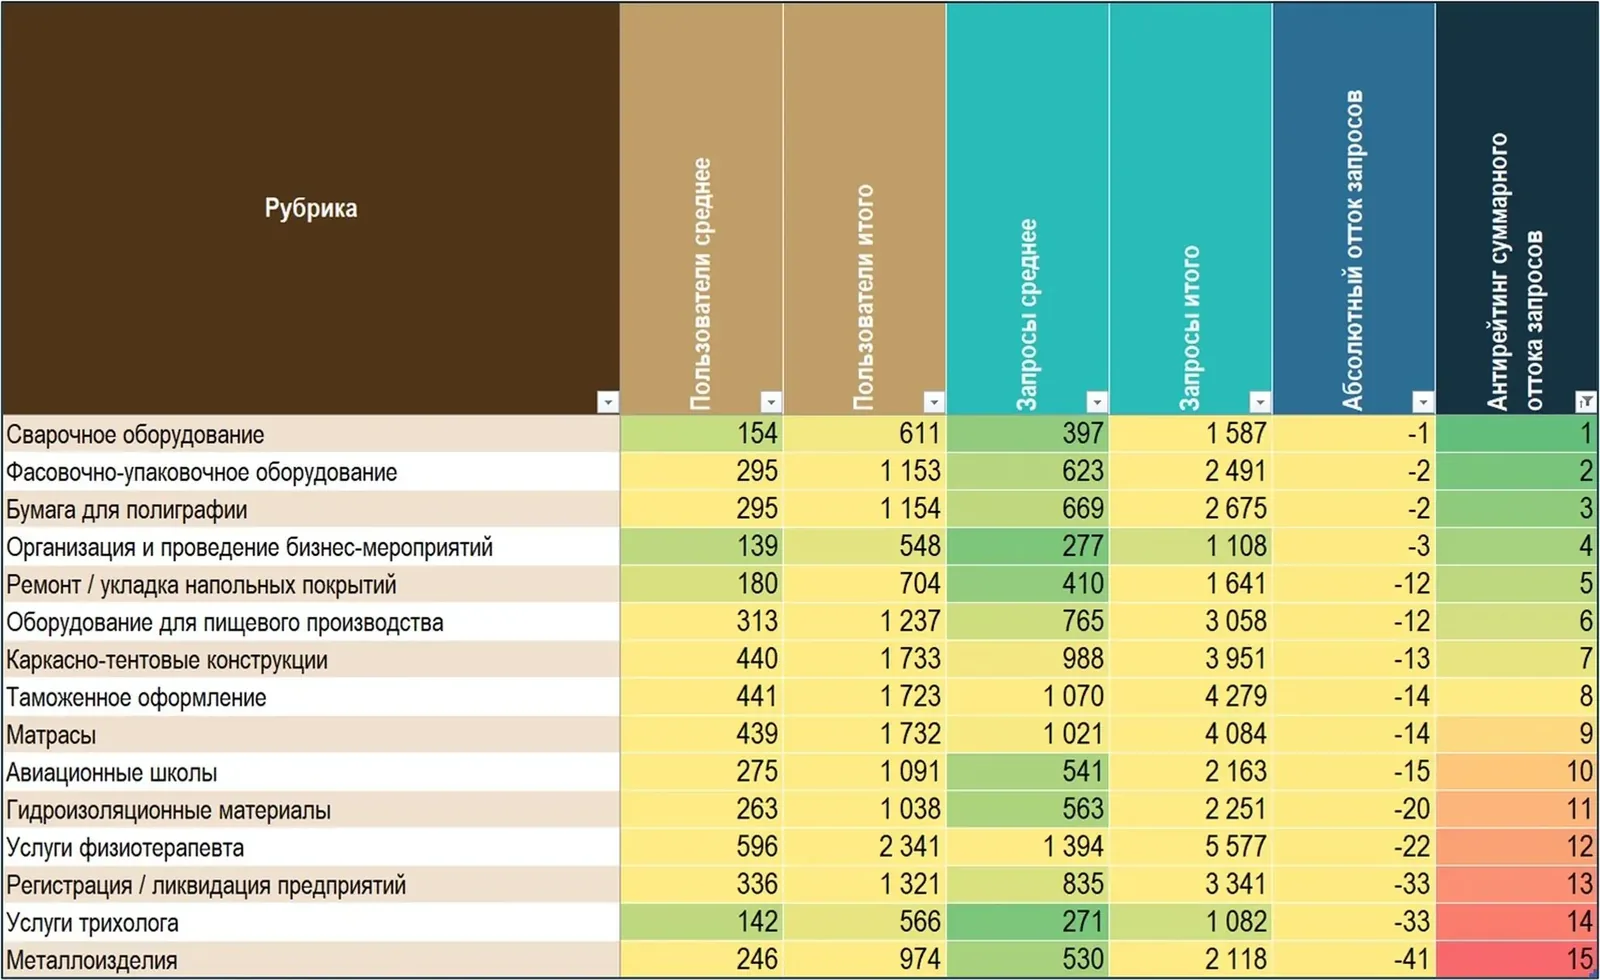Open filter dropdown for Запросы итого column

coord(1259,402)
